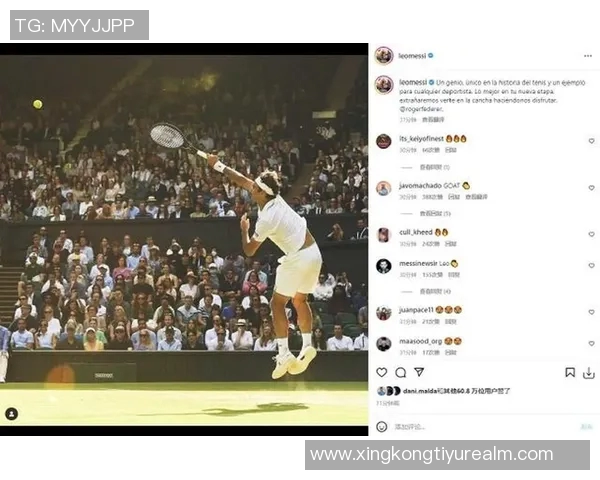Open the leomessi profile from header username
Screen dimensions: 600x480
click(412, 56)
